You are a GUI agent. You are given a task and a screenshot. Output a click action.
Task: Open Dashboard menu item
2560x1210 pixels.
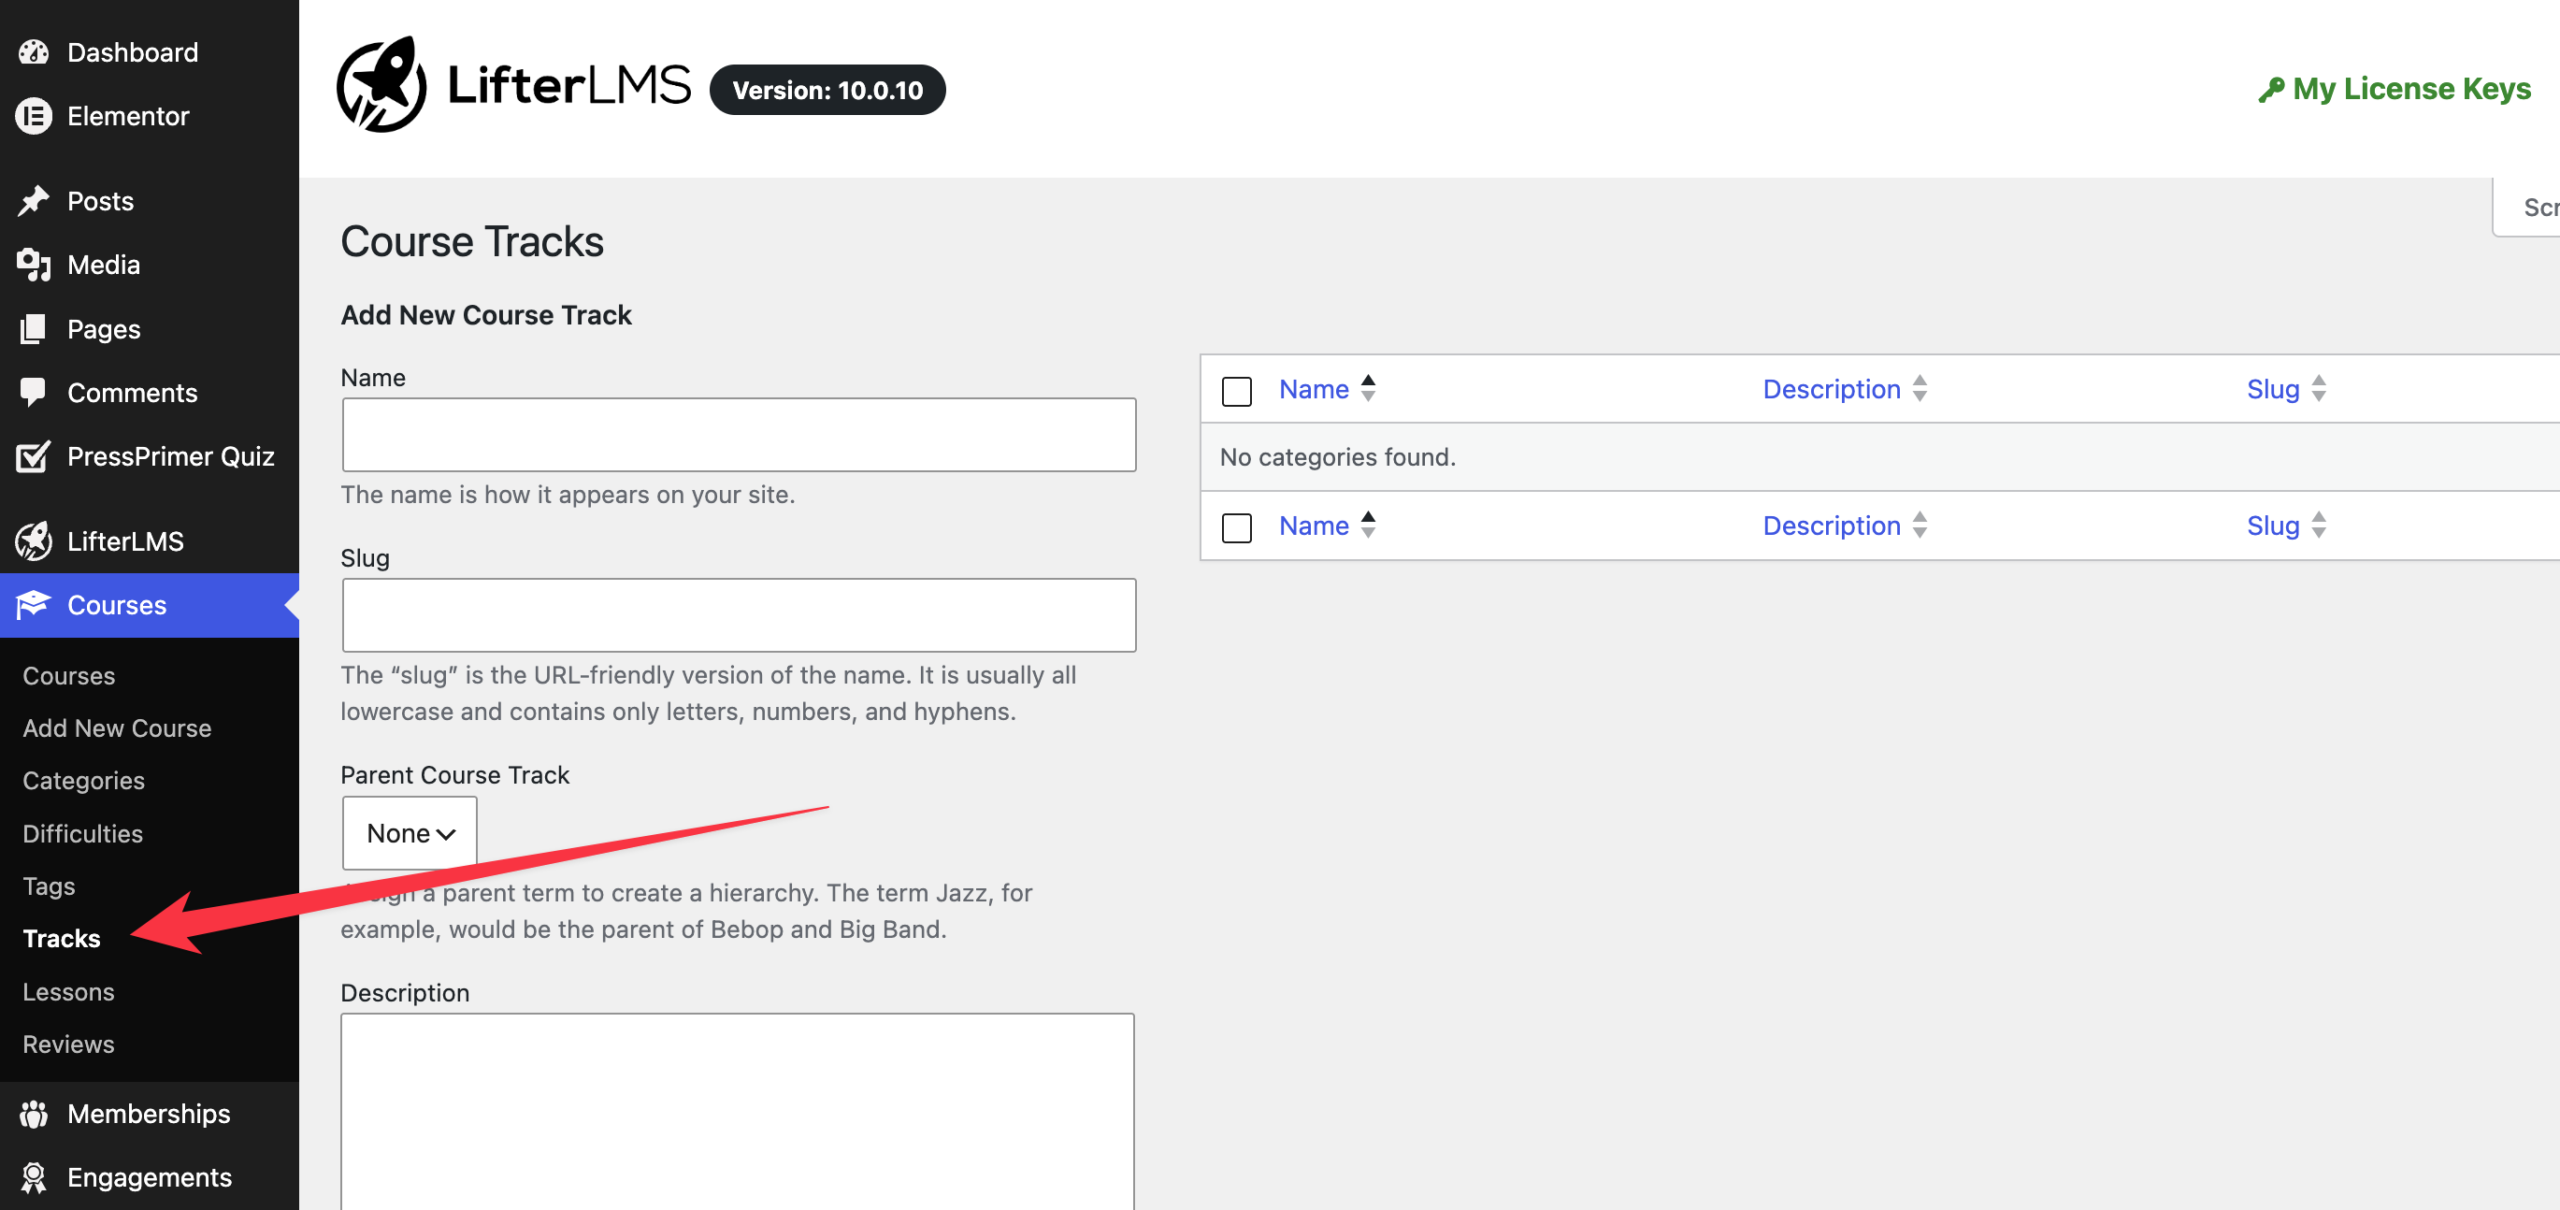(150, 52)
